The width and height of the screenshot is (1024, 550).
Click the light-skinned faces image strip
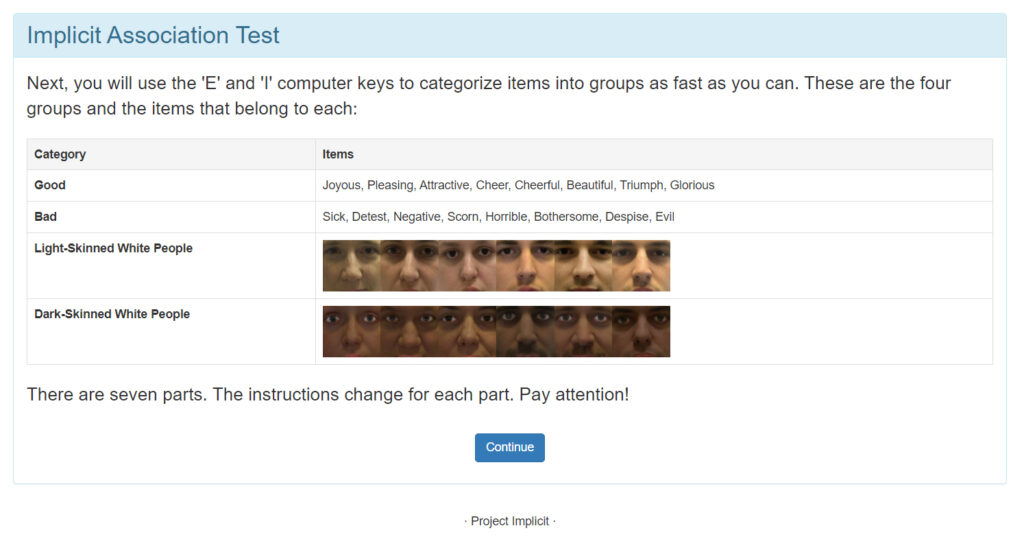pos(496,265)
